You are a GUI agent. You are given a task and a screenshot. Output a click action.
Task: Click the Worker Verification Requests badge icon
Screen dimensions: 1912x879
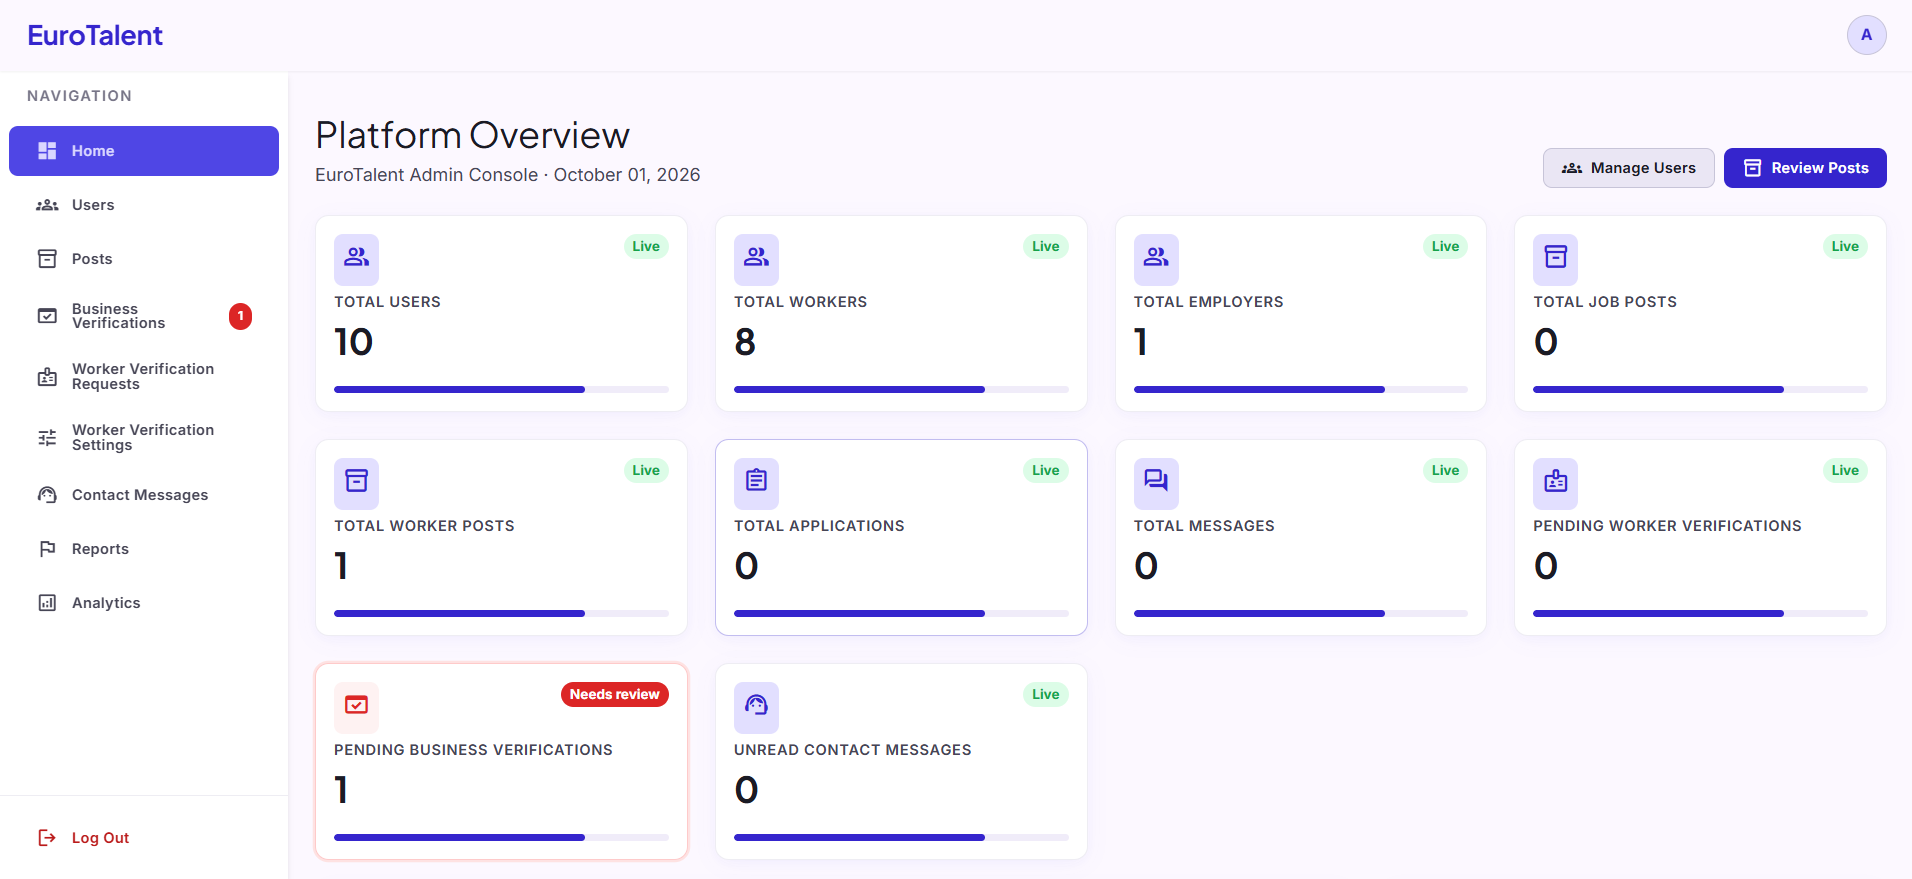(x=47, y=377)
